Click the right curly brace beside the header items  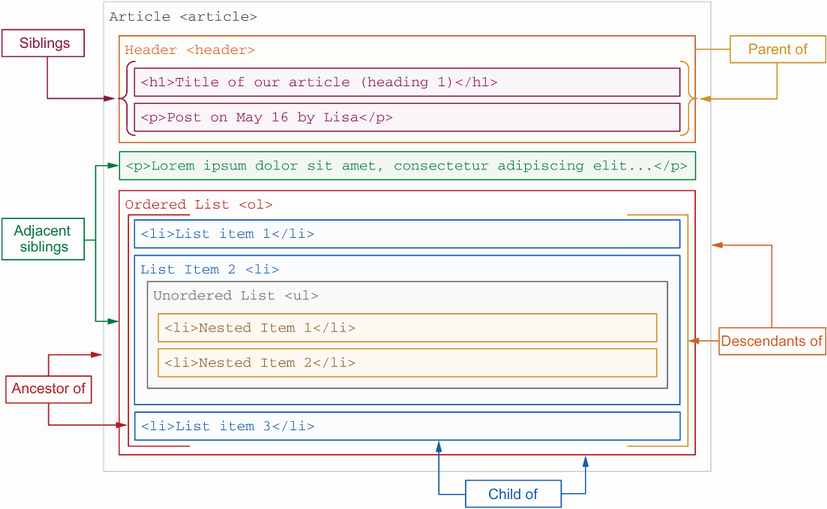[685, 98]
